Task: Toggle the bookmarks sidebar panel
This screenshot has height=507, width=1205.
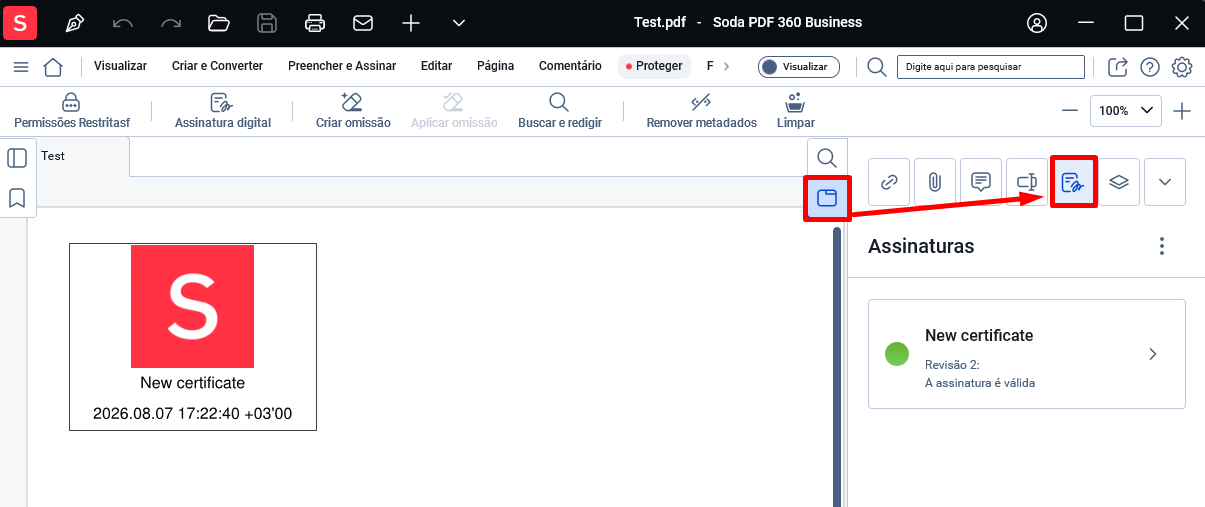Action: (x=17, y=198)
